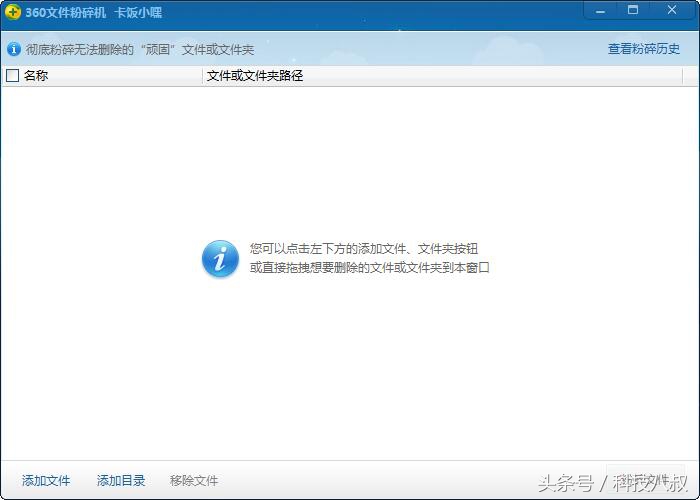Image resolution: width=700 pixels, height=500 pixels.
Task: Tick the select-all checkbox beside 名称
Action: click(12, 75)
